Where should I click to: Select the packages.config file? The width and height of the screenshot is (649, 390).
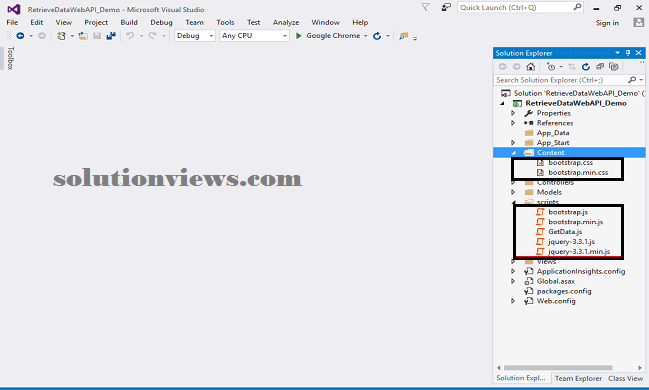[564, 291]
